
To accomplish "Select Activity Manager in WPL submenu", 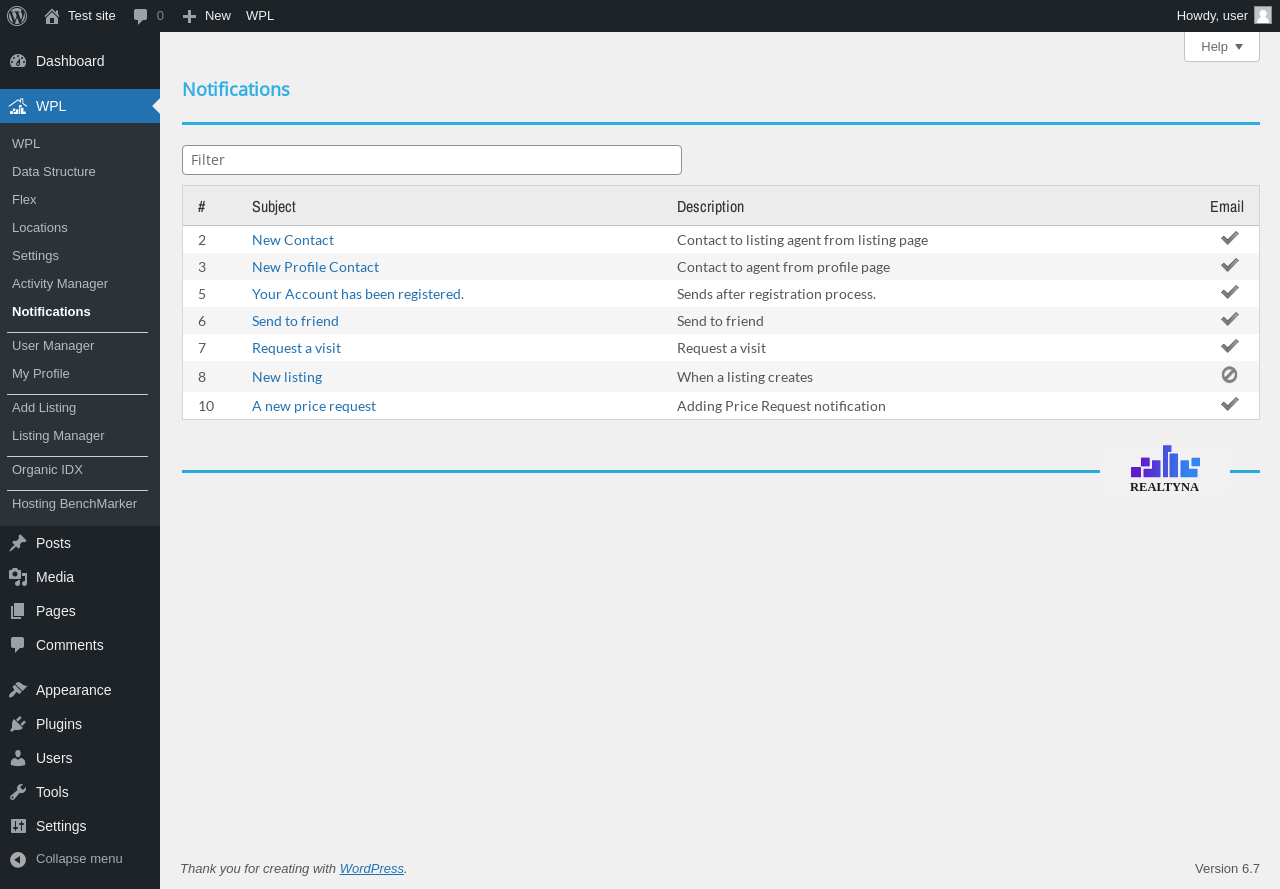I will (x=60, y=284).
